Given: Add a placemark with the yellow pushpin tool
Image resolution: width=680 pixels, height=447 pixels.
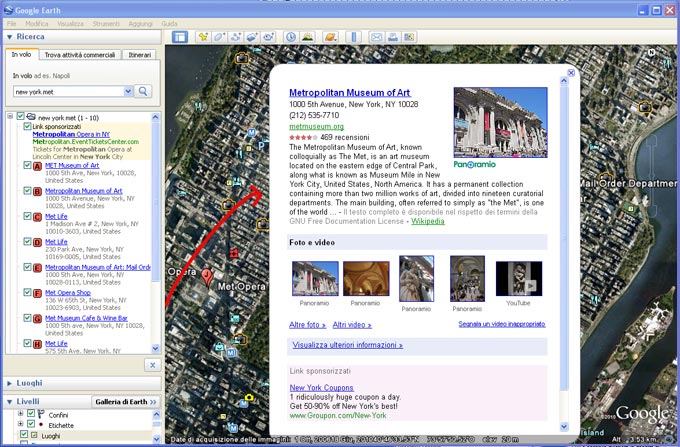Looking at the screenshot, I should (203, 37).
